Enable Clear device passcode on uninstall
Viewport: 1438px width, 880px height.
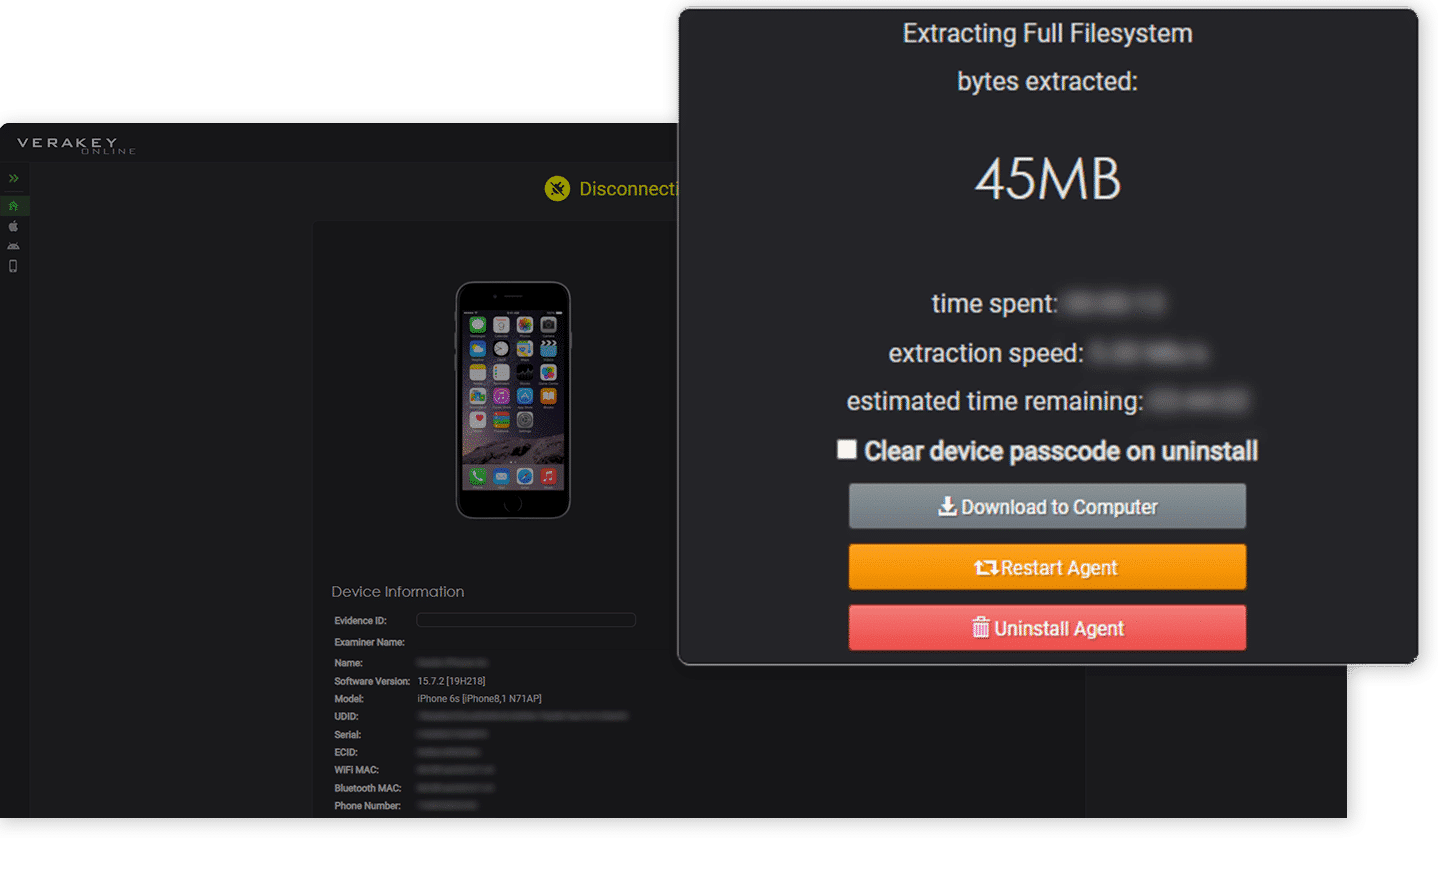pyautogui.click(x=847, y=449)
